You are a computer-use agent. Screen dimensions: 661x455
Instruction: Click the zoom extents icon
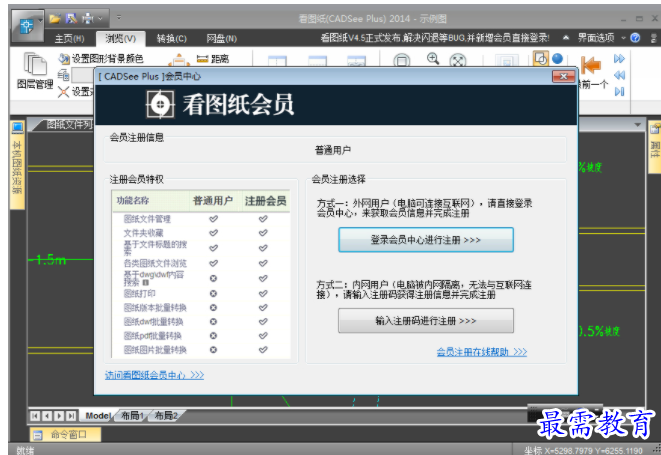458,60
